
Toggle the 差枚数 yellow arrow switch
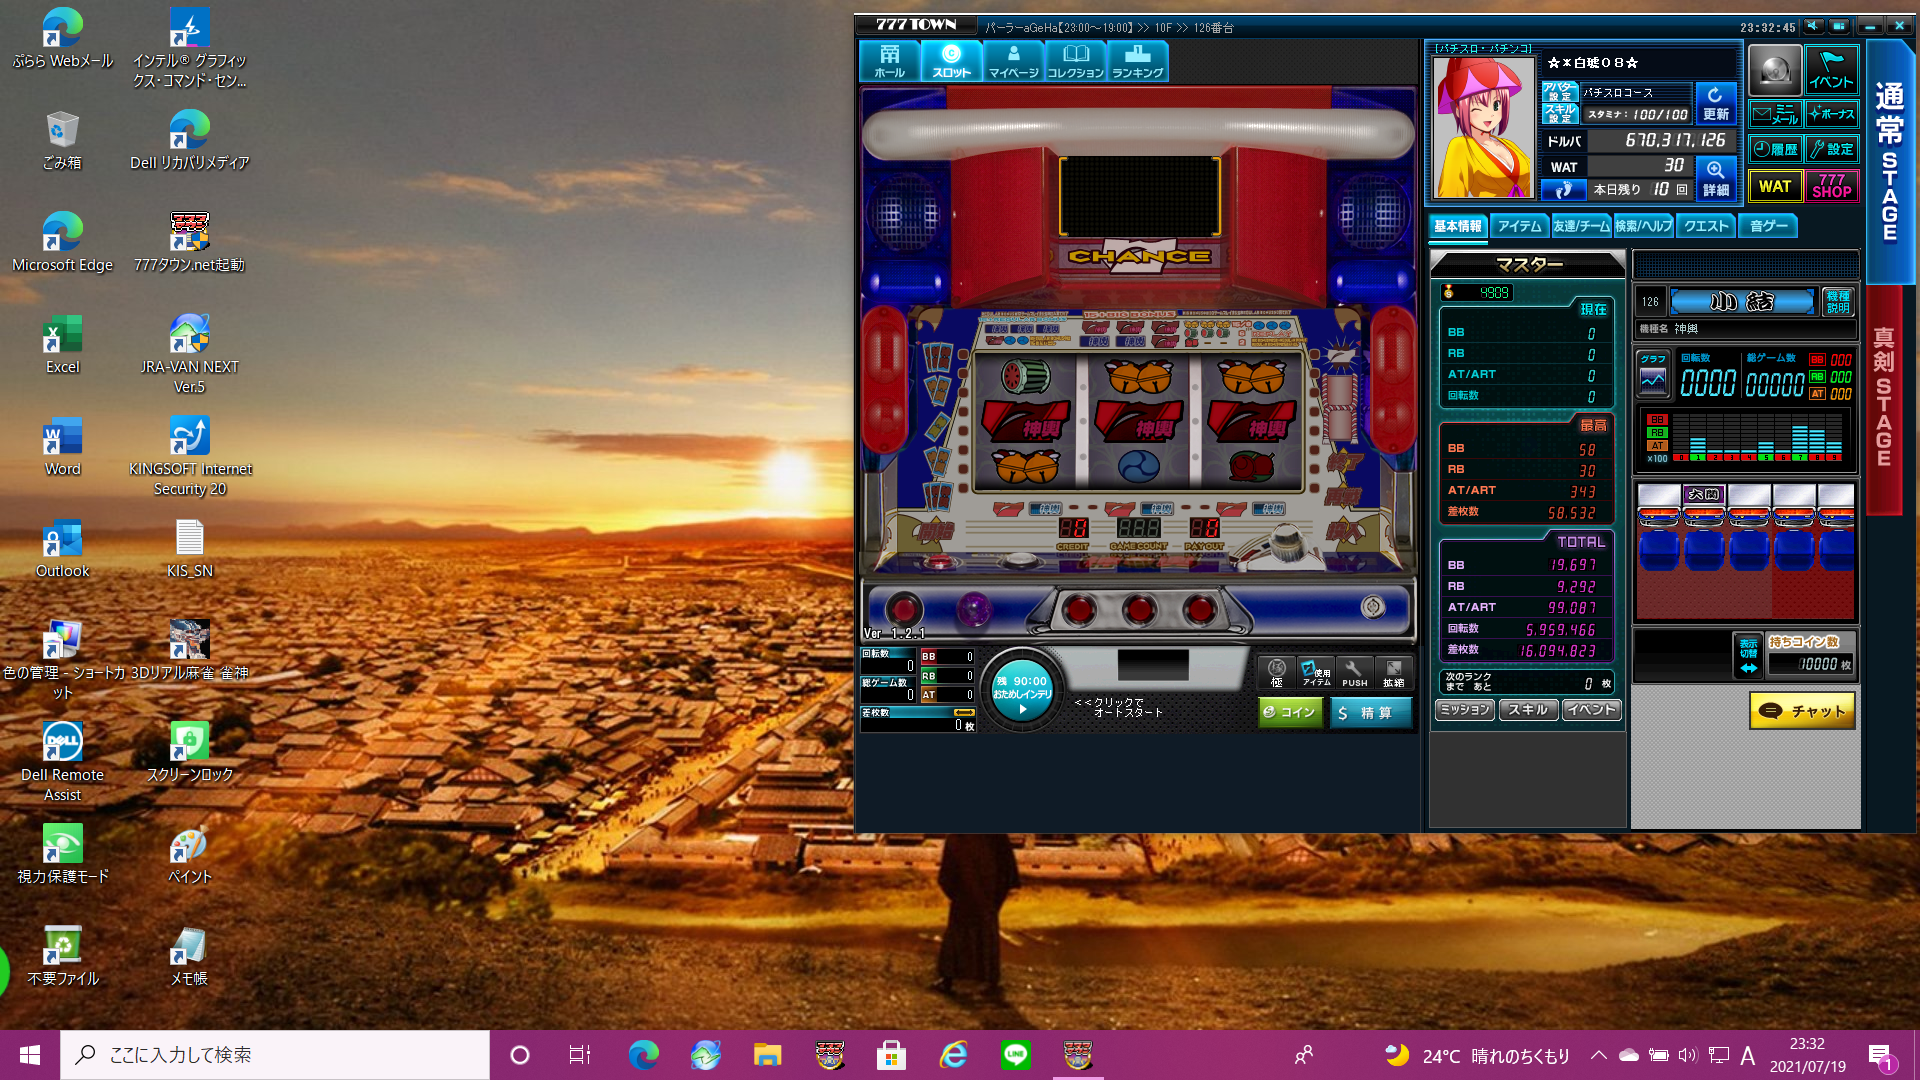click(x=964, y=712)
